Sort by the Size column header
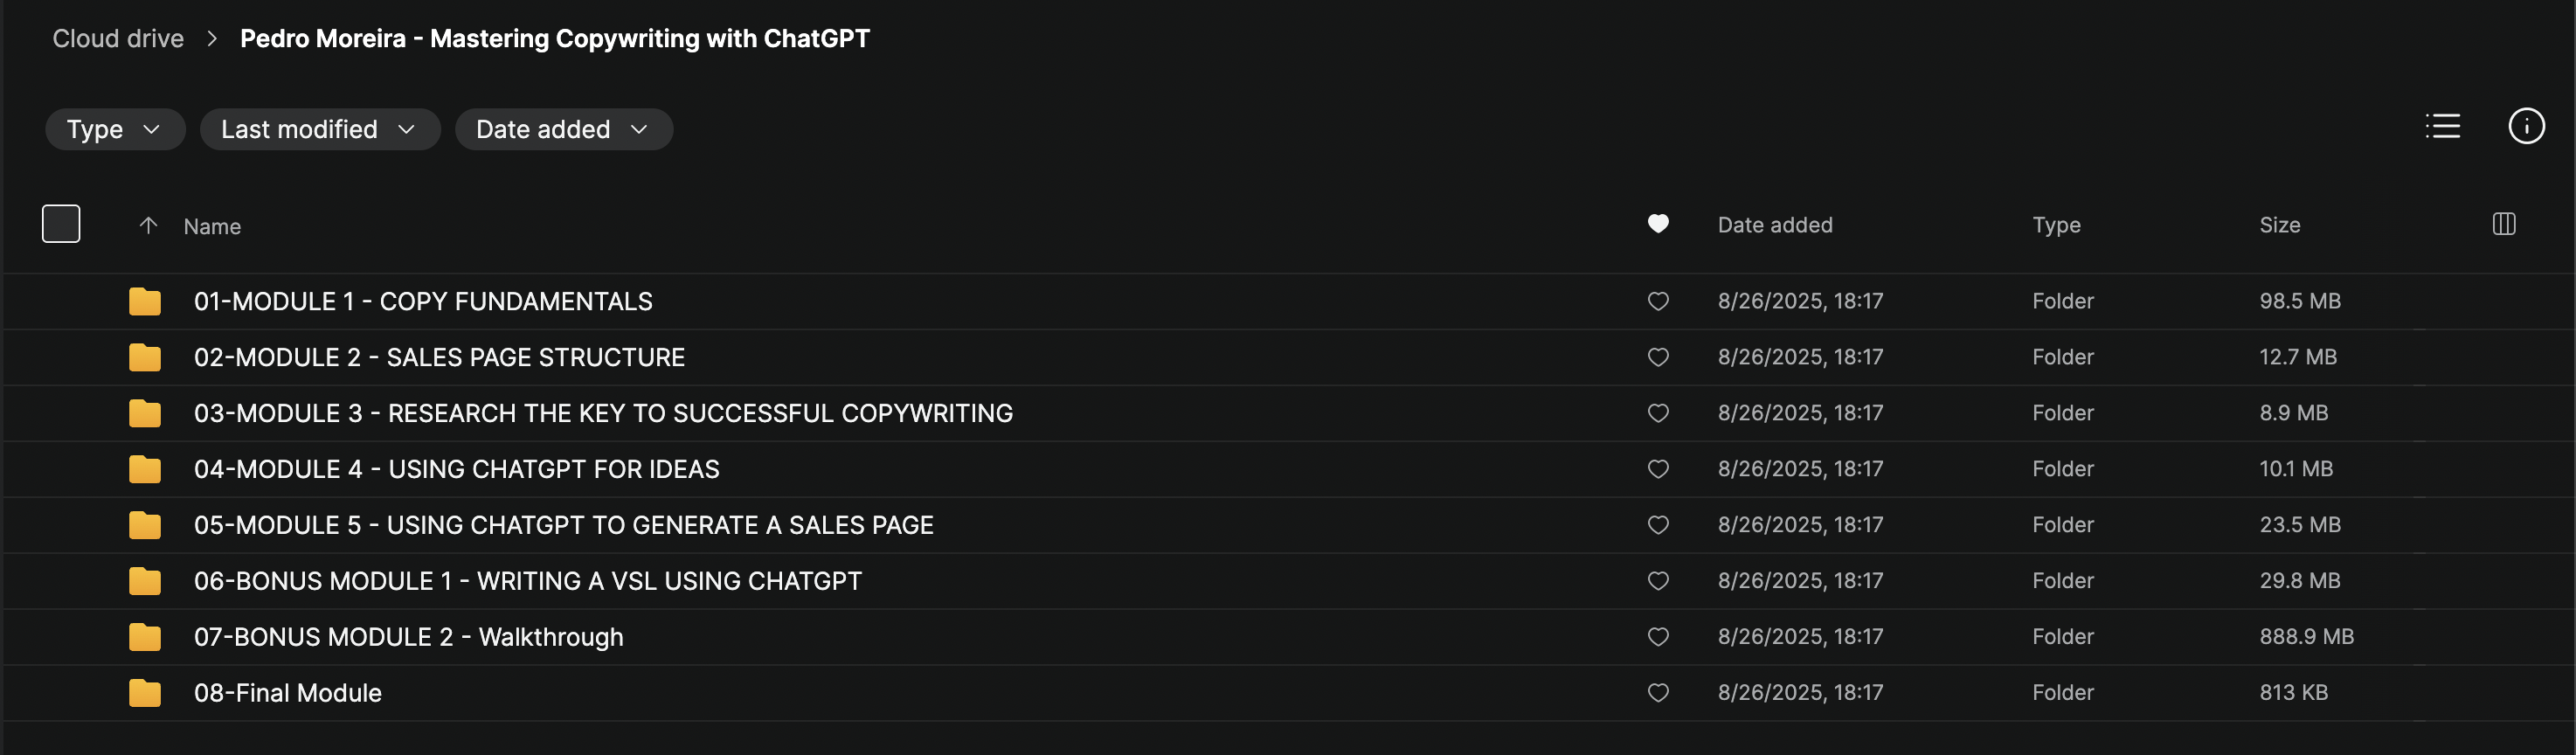This screenshot has width=2576, height=755. pos(2279,225)
